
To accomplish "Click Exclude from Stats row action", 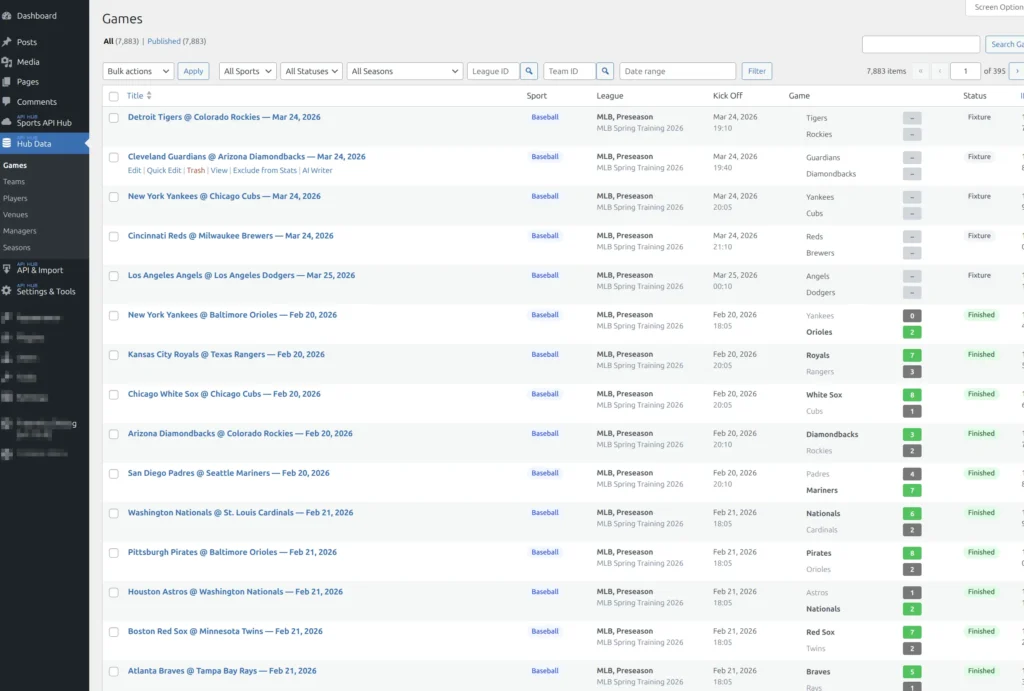I will coord(264,170).
